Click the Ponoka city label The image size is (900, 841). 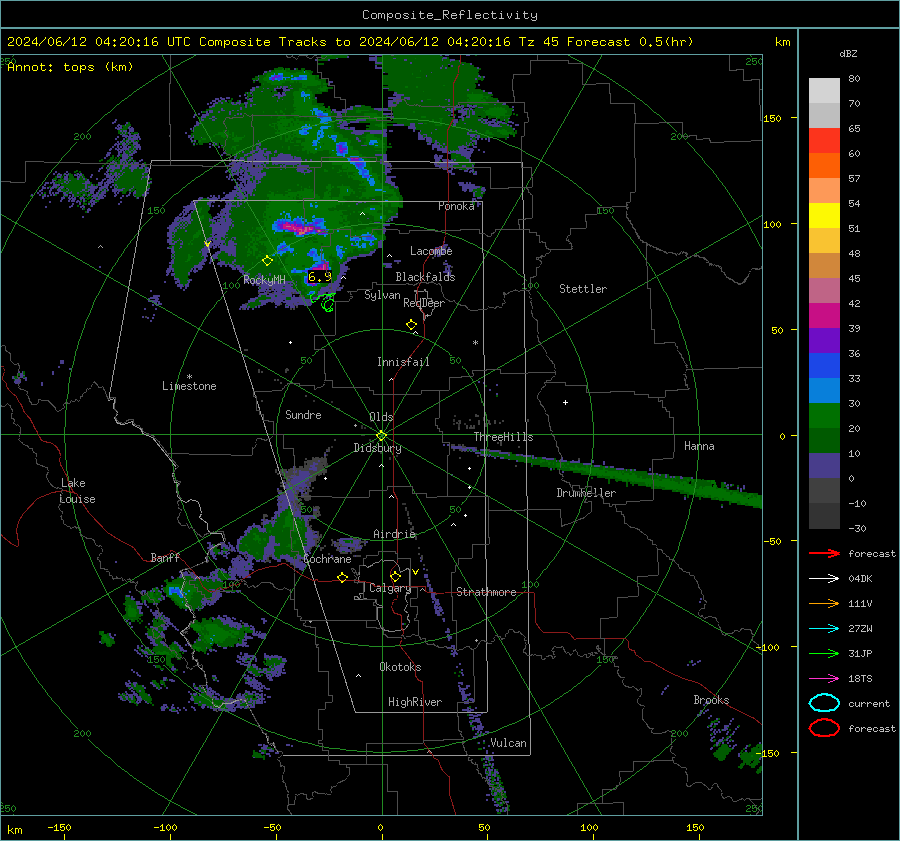(x=456, y=206)
